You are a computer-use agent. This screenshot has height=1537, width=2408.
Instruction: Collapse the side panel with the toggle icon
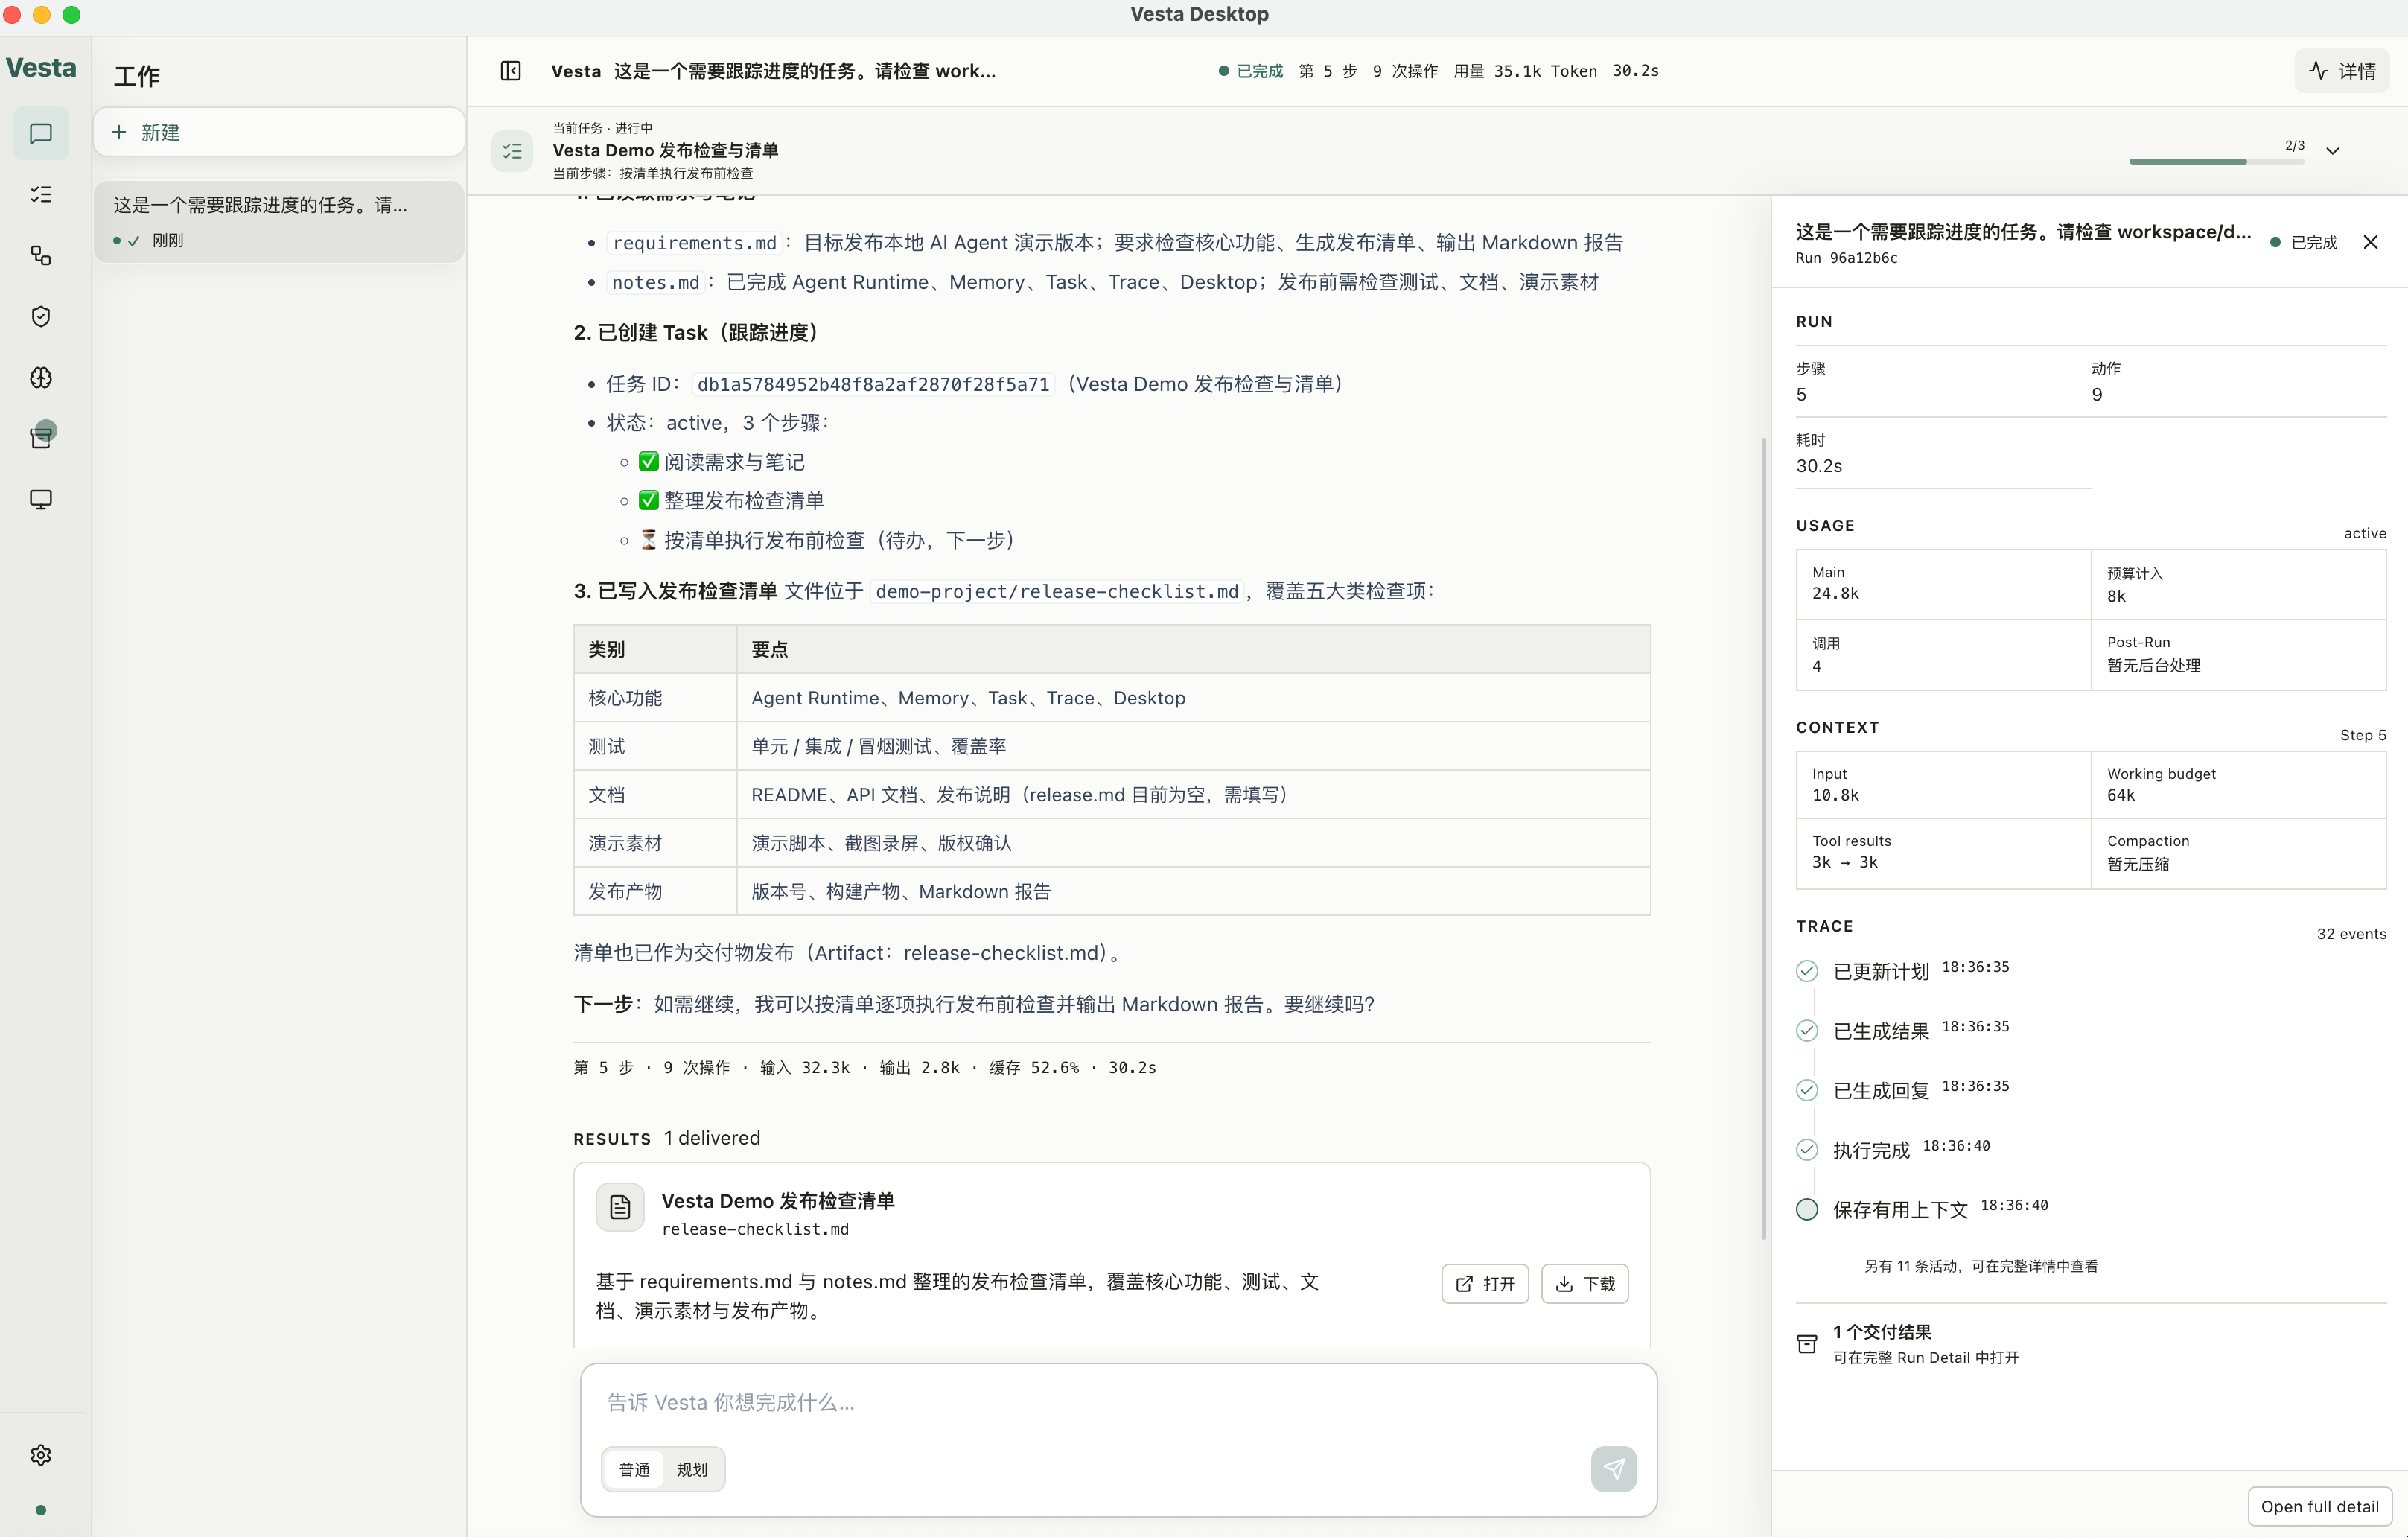(x=511, y=71)
